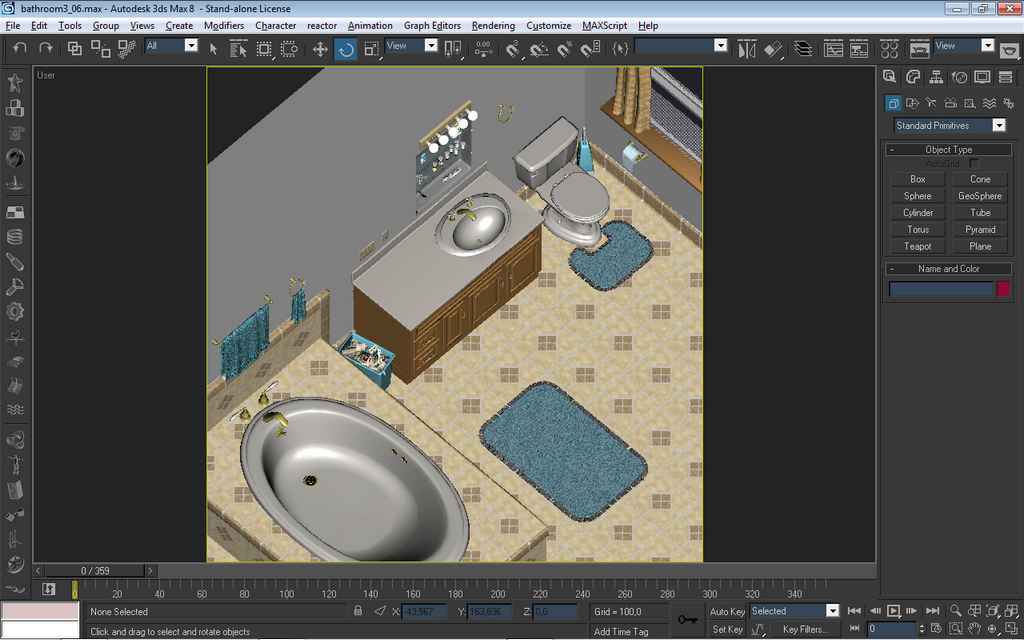The width and height of the screenshot is (1024, 640).
Task: Click the Select and Rotate tool
Action: 346,48
